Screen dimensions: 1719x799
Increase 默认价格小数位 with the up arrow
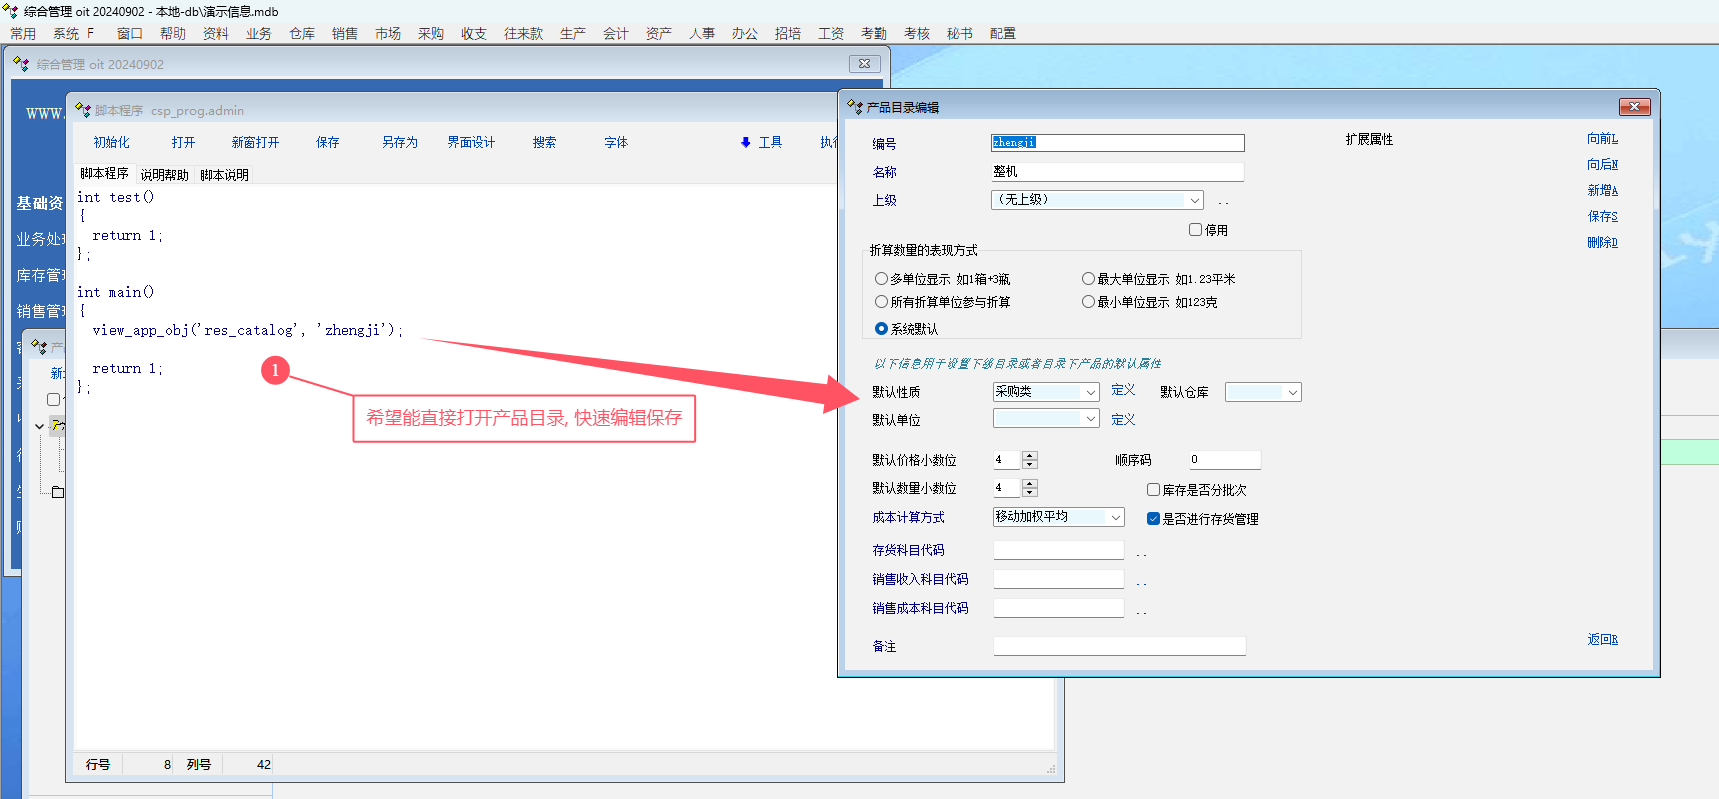pos(1030,455)
